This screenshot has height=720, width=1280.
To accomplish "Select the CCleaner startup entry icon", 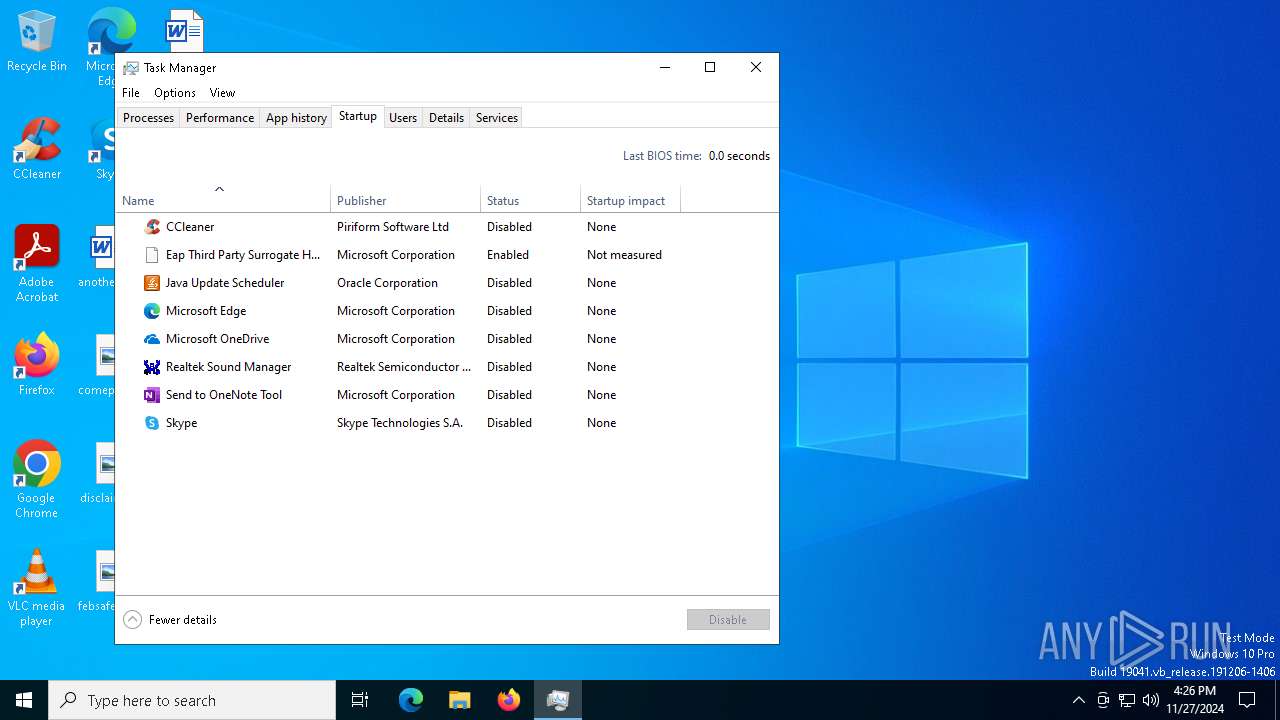I will tap(152, 227).
